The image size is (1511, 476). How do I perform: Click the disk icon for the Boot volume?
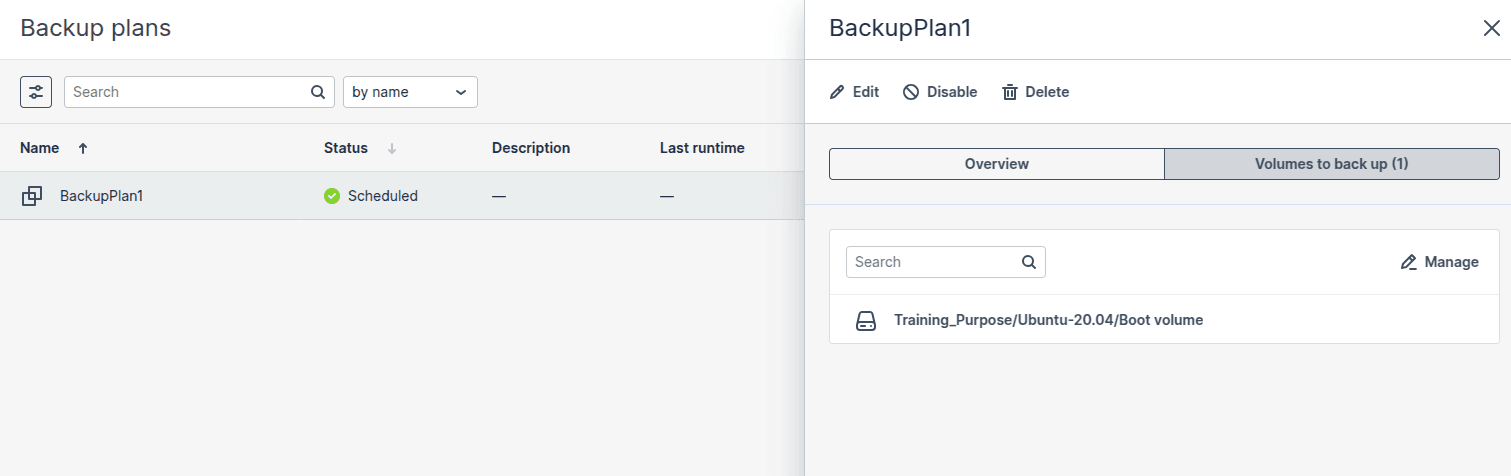tap(866, 321)
